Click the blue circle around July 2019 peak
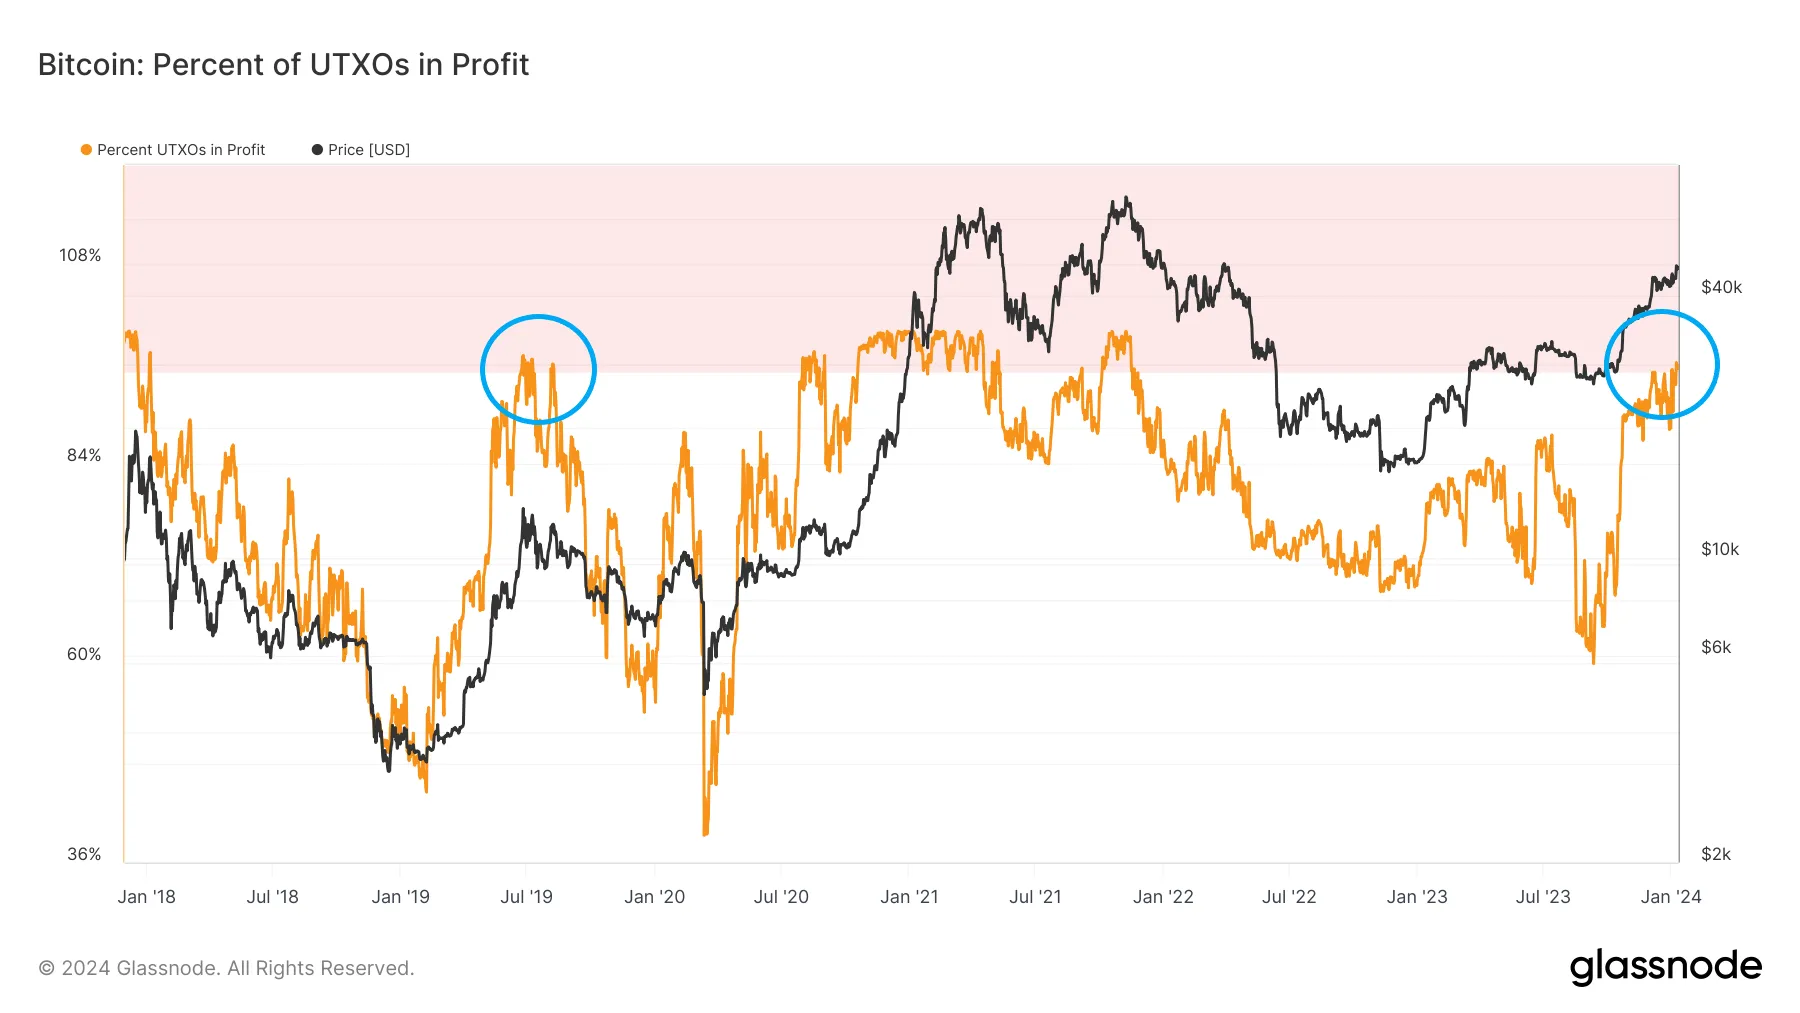This screenshot has height=1013, width=1800. tap(538, 369)
